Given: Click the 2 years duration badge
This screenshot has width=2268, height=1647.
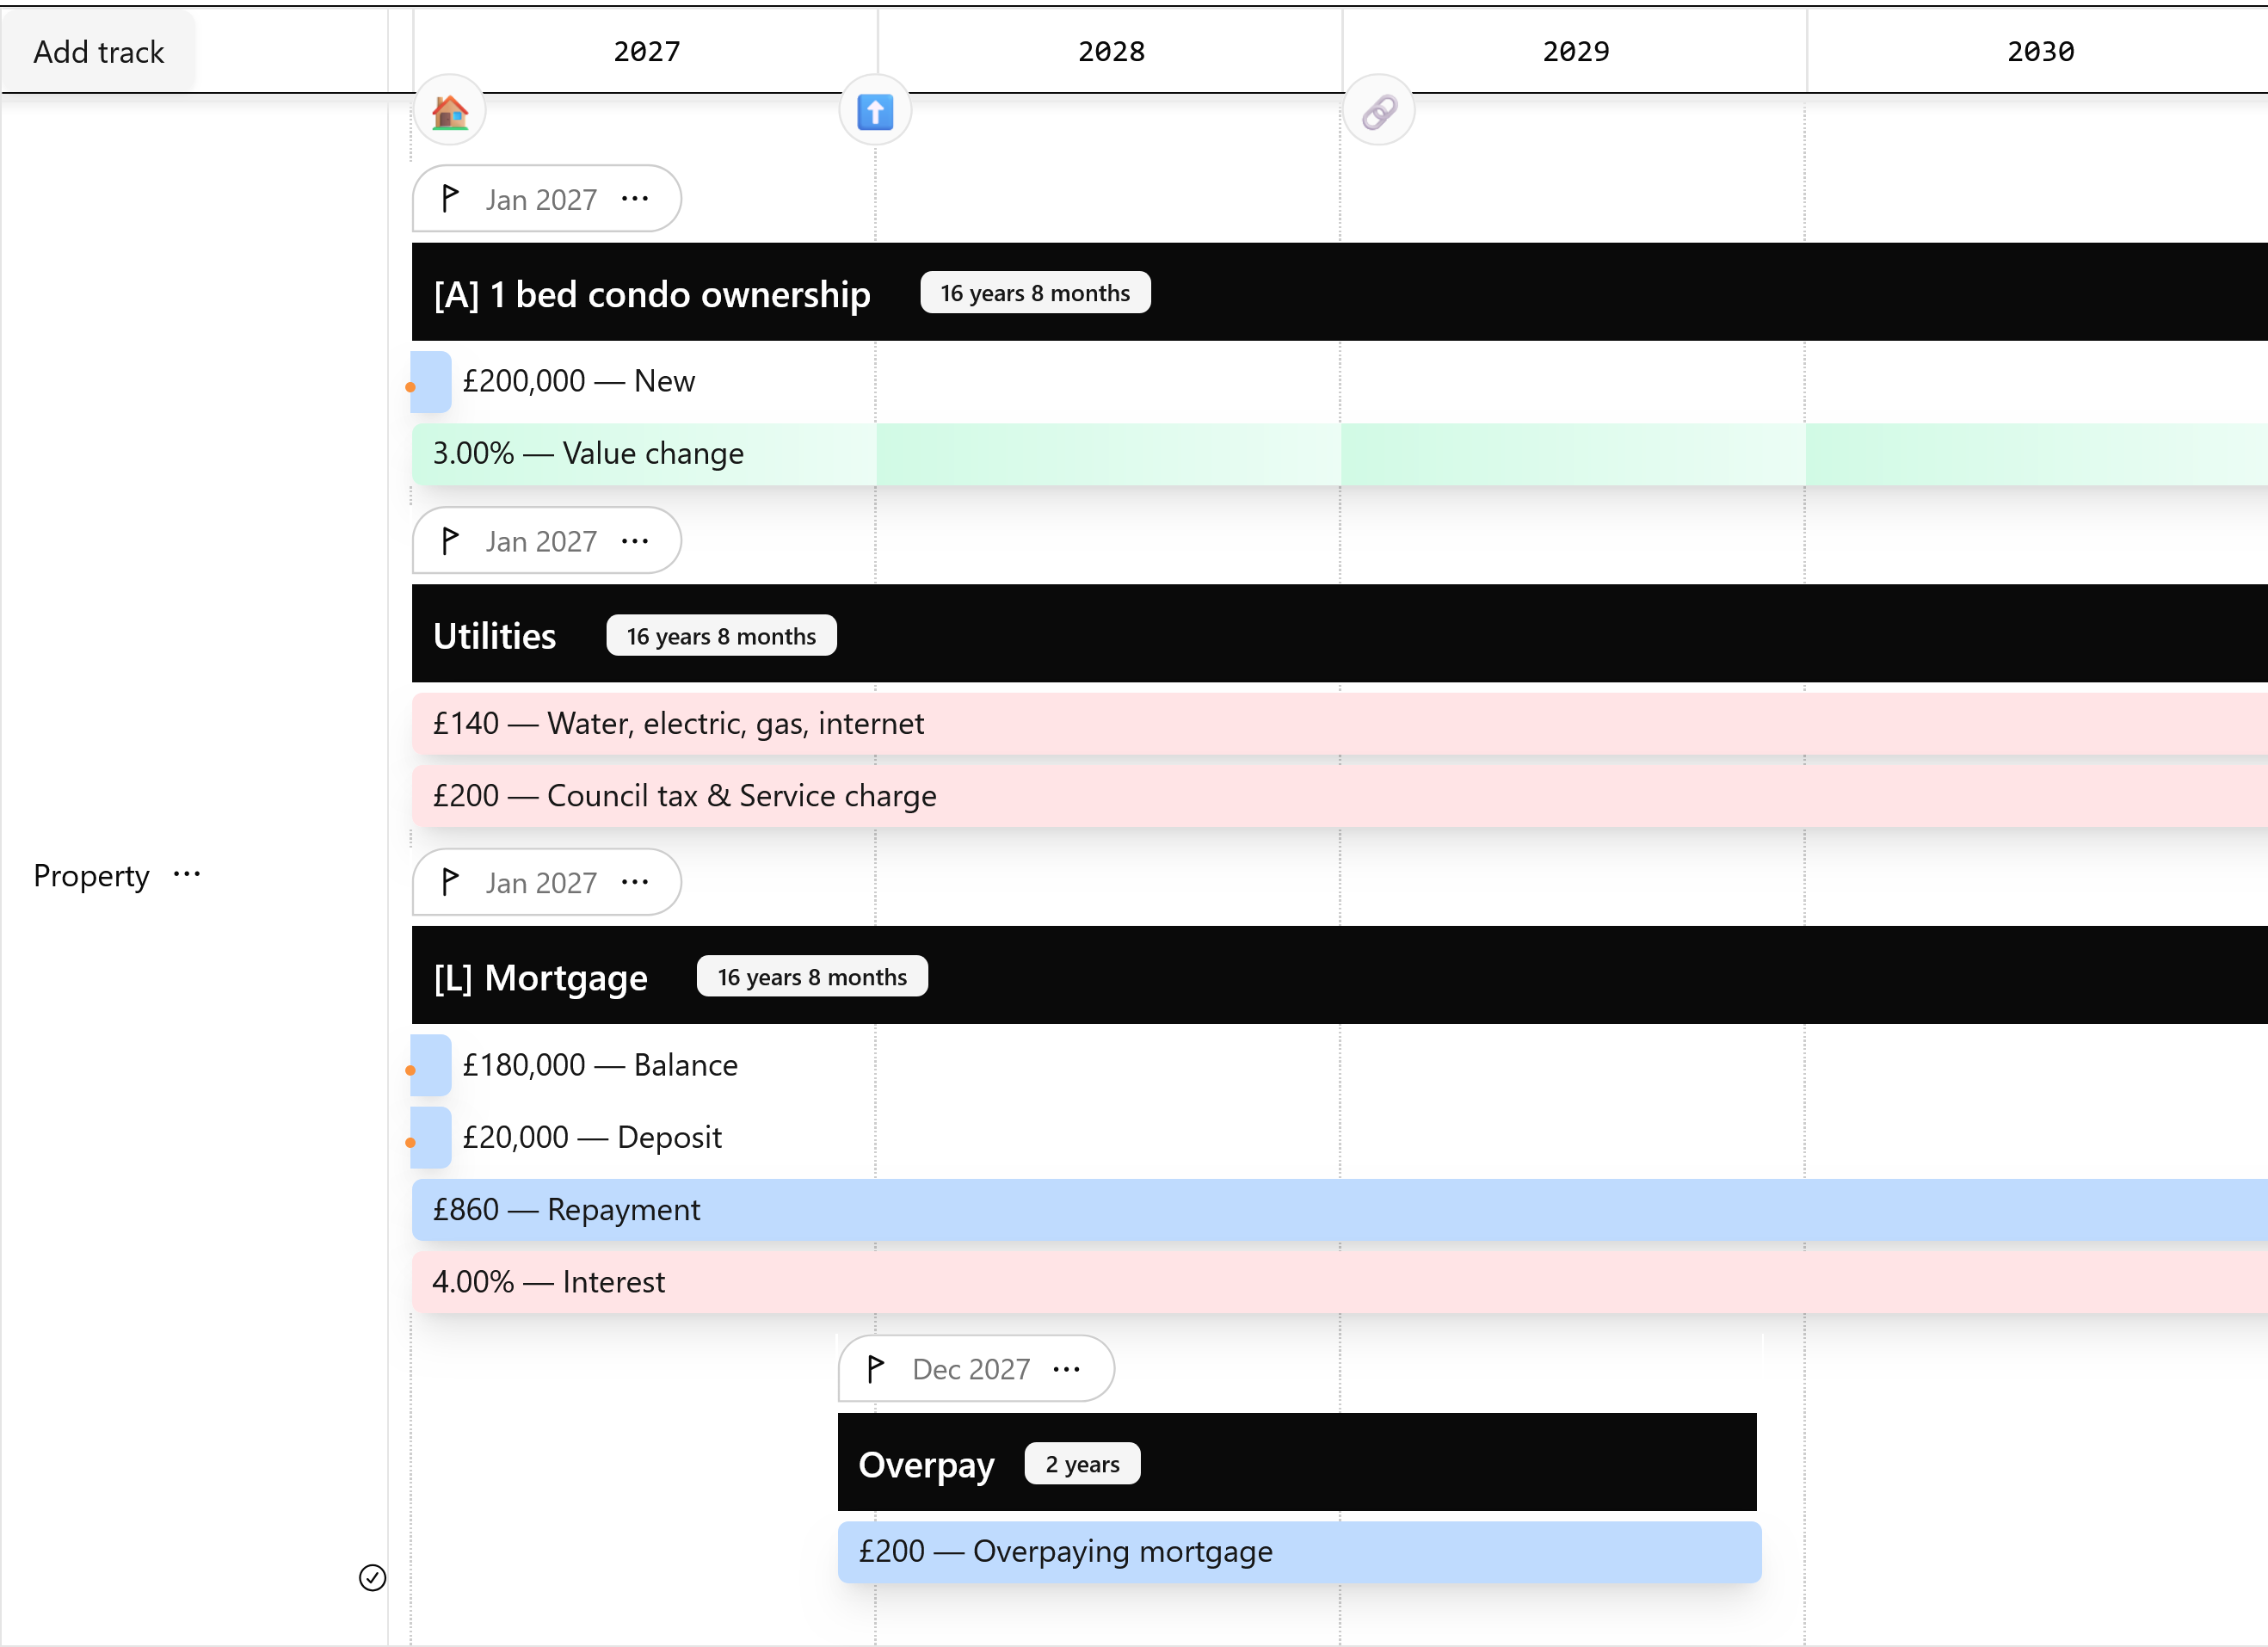Looking at the screenshot, I should [1082, 1464].
